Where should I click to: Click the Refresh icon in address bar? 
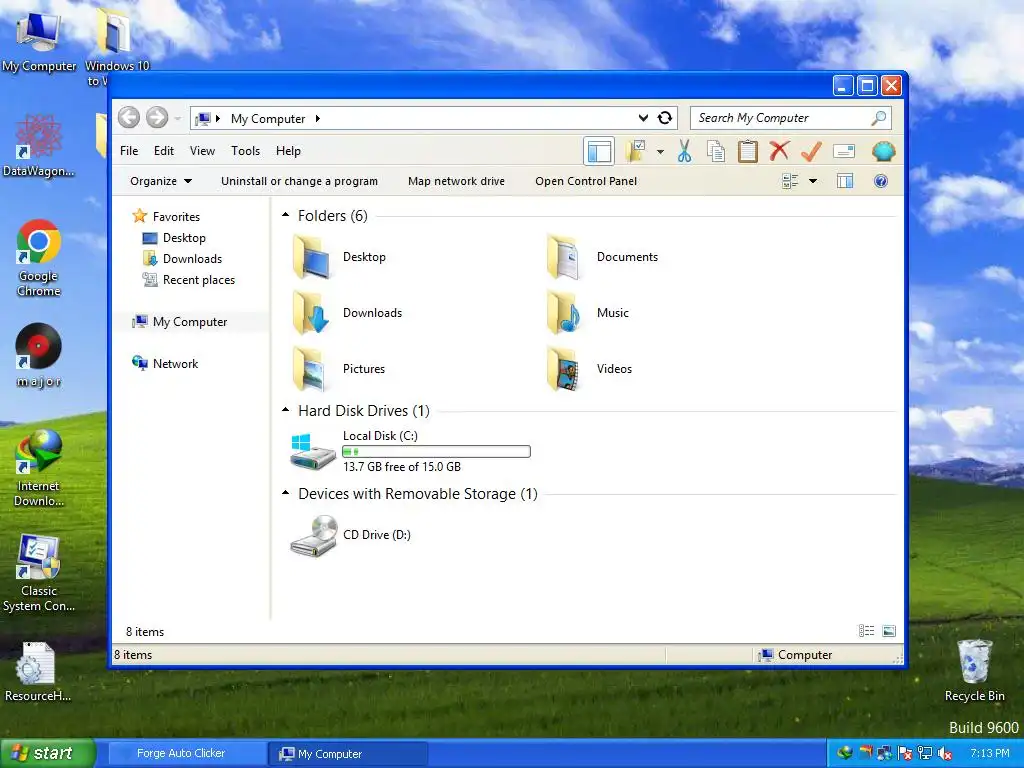click(x=665, y=118)
